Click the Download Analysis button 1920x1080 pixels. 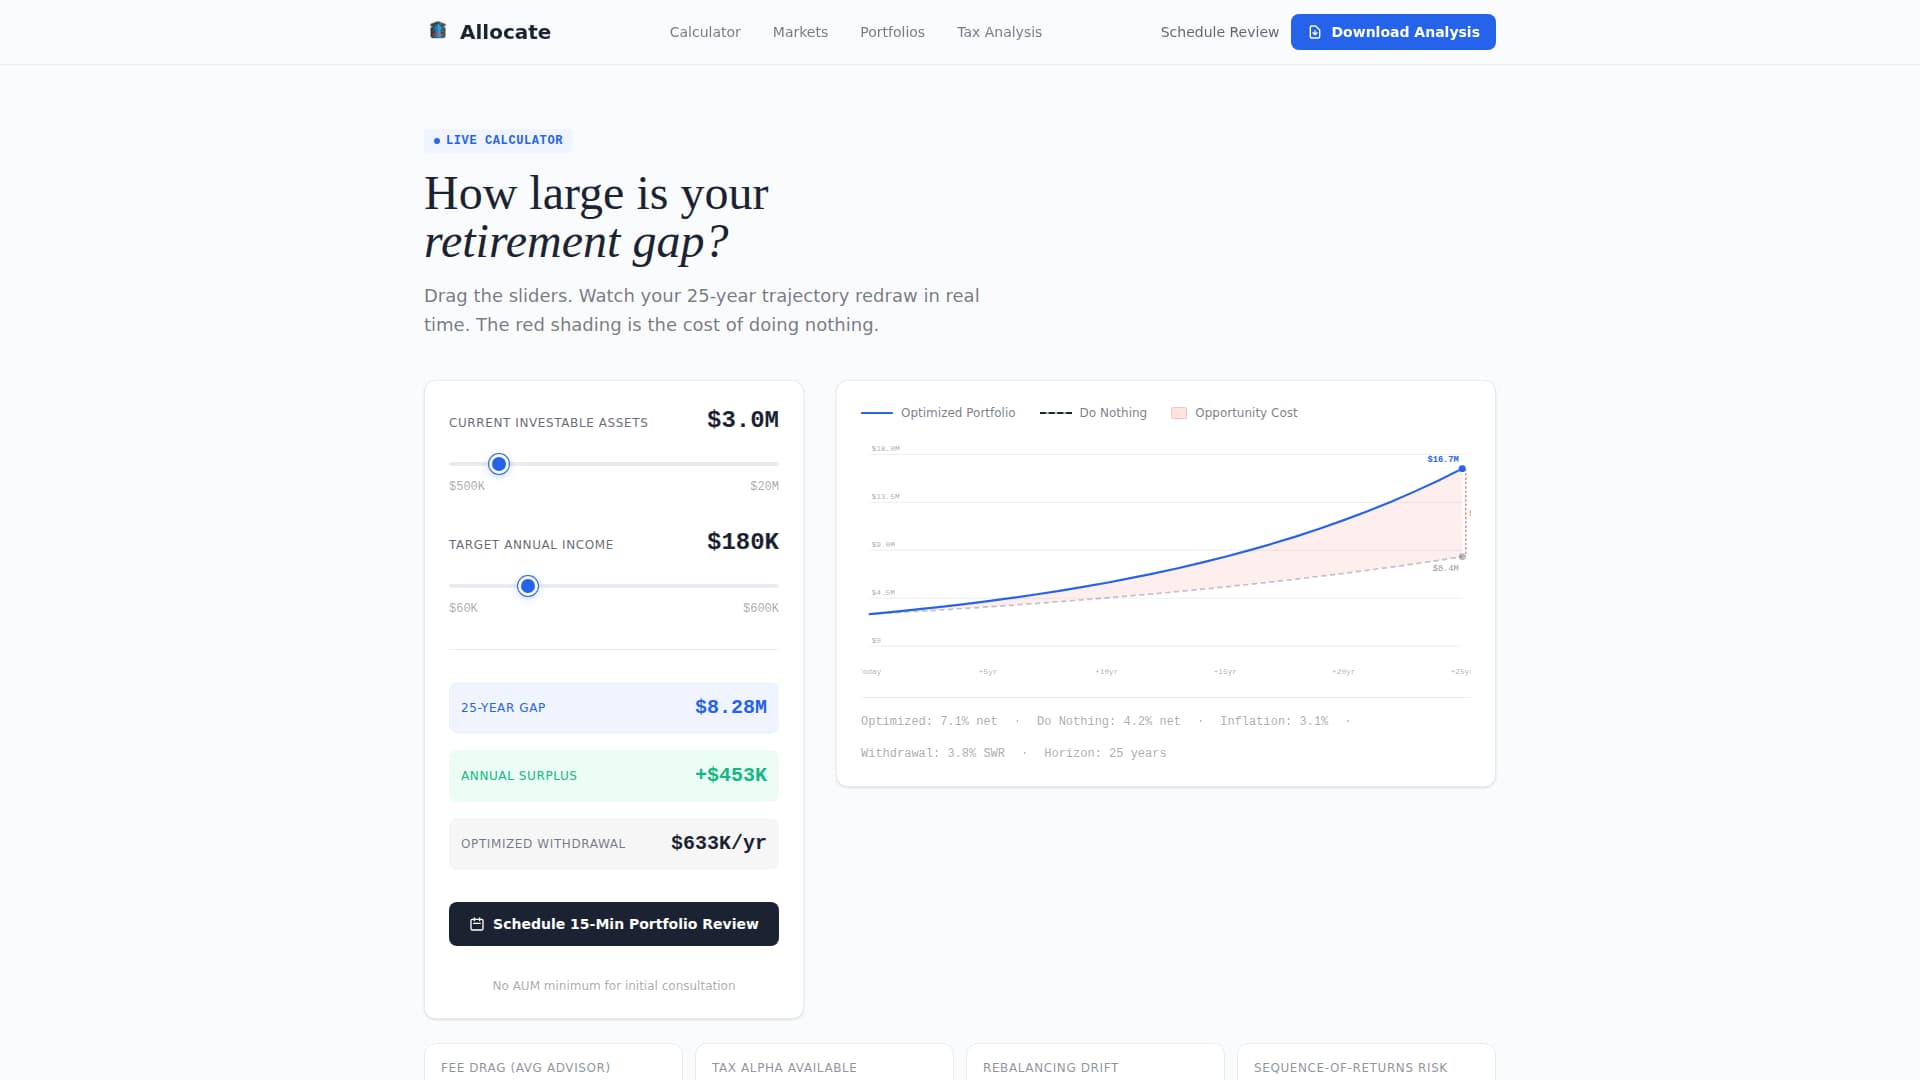coord(1393,32)
